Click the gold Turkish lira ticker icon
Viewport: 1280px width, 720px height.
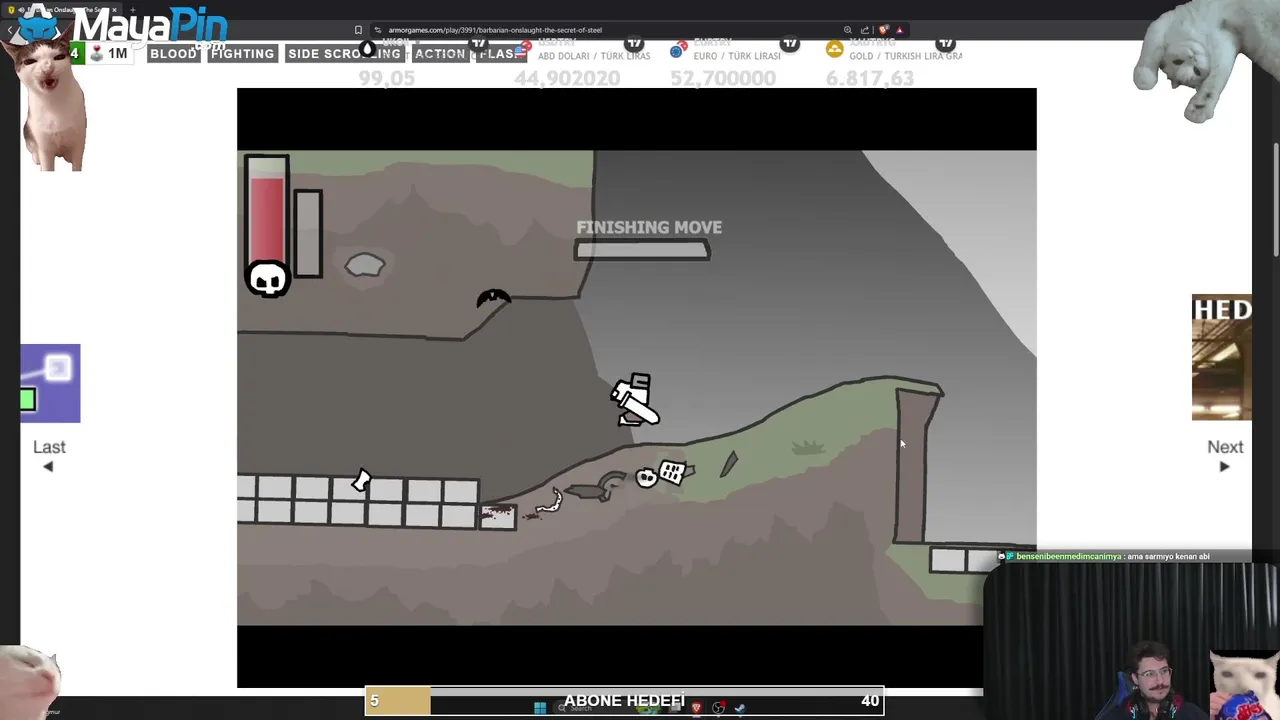click(x=834, y=49)
